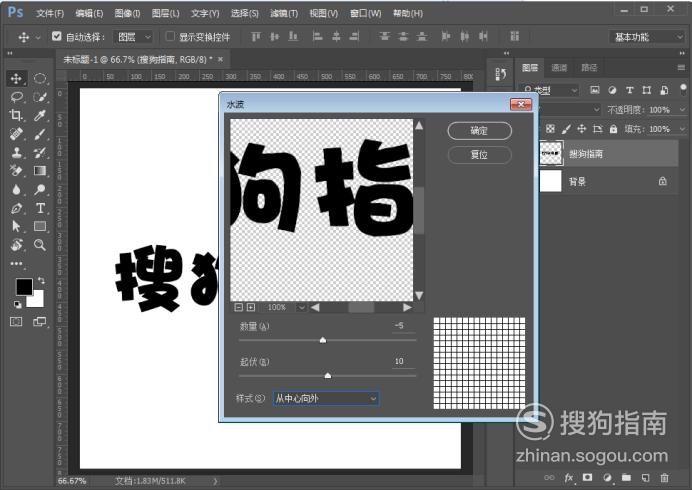The height and width of the screenshot is (490, 692).
Task: Switch to the 通道 channels tab
Action: 559,68
